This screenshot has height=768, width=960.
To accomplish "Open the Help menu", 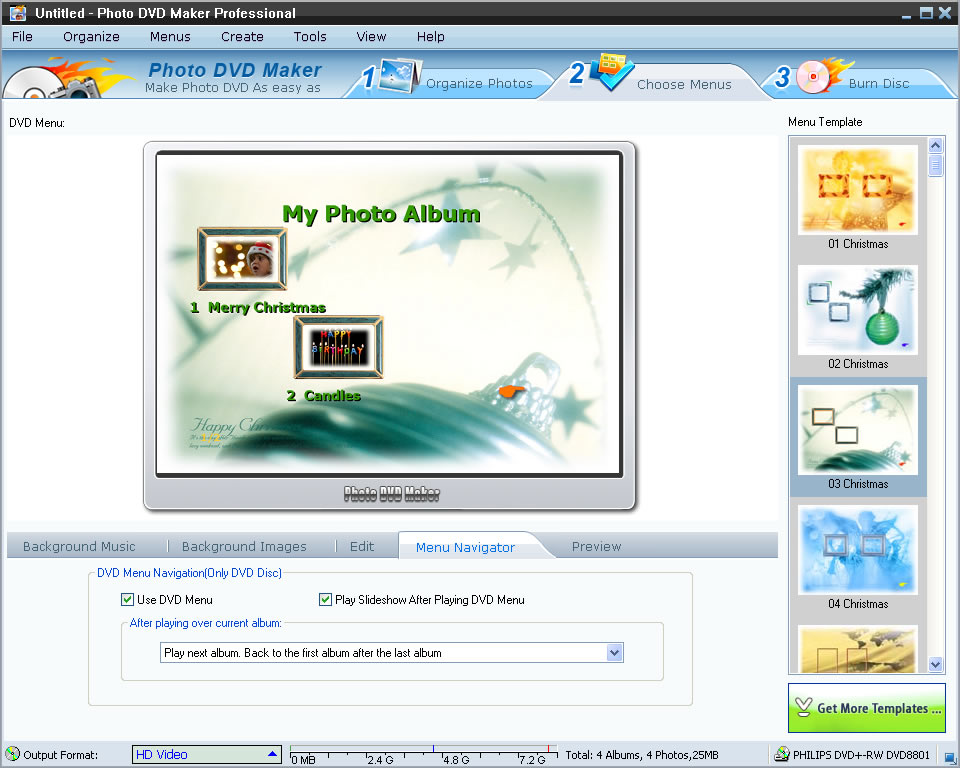I will click(430, 37).
